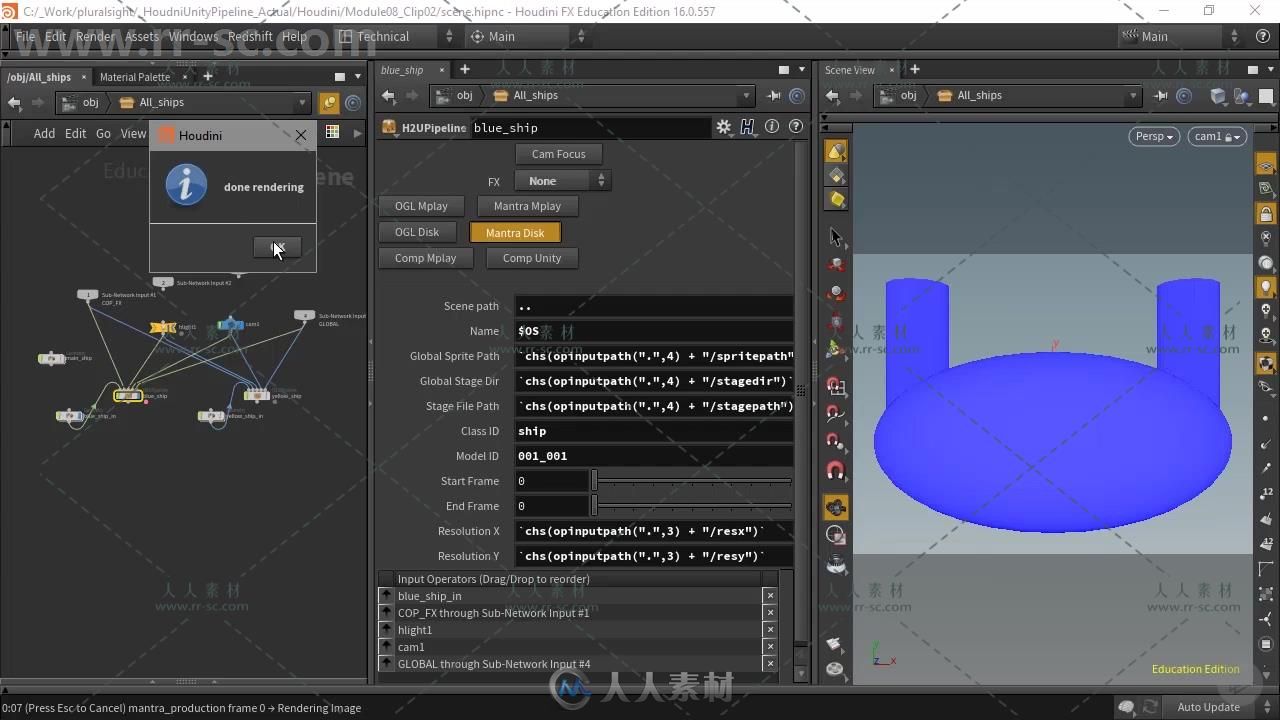The width and height of the screenshot is (1280, 720).
Task: Add a new tab next to blue_ship tab
Action: [x=464, y=70]
